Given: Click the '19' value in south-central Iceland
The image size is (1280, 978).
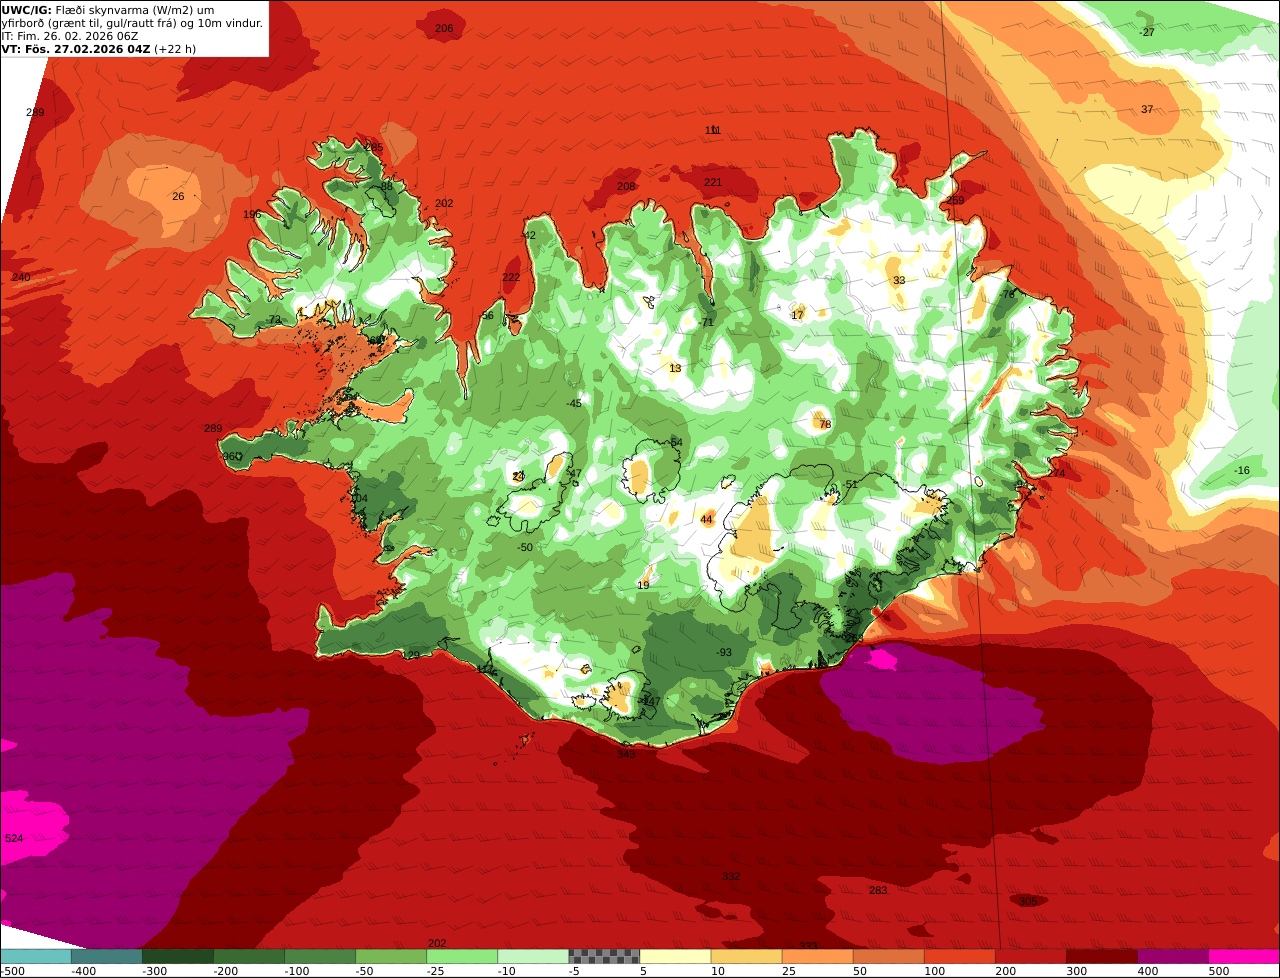Looking at the screenshot, I should (643, 585).
